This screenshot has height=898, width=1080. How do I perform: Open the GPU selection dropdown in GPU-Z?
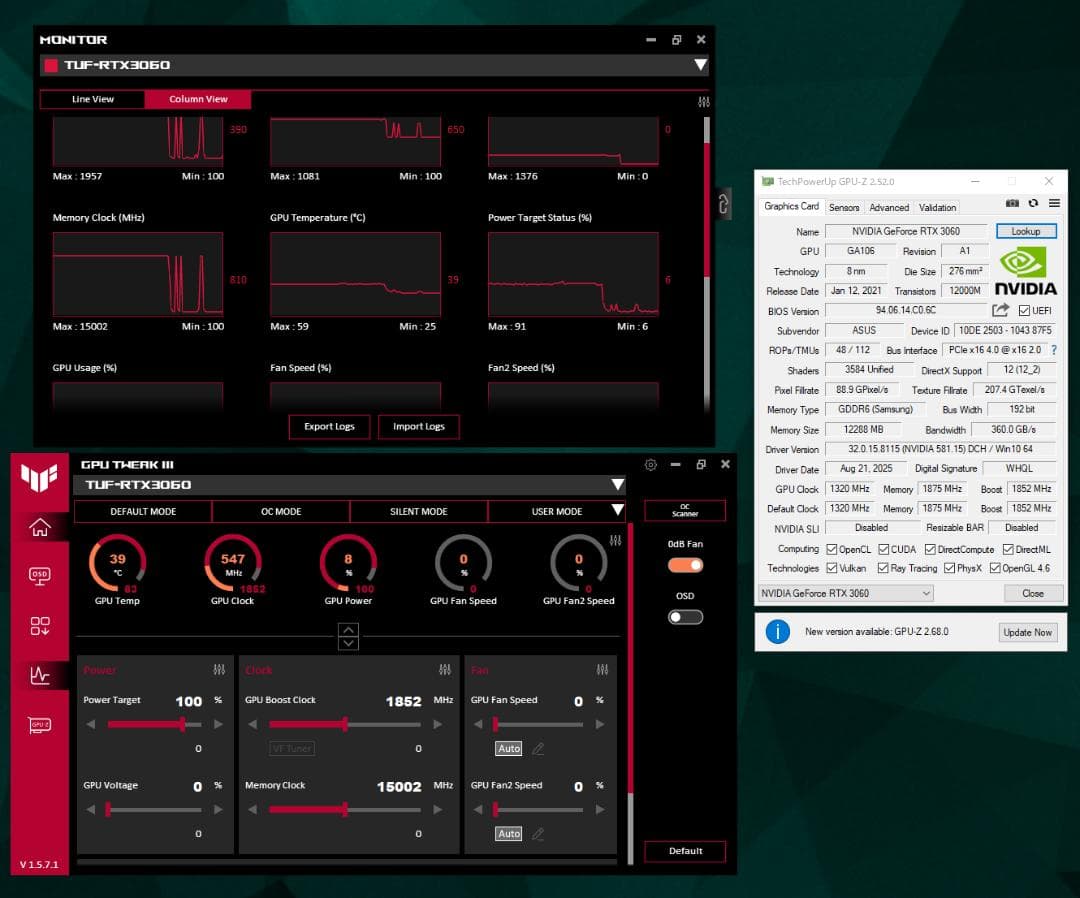point(926,593)
